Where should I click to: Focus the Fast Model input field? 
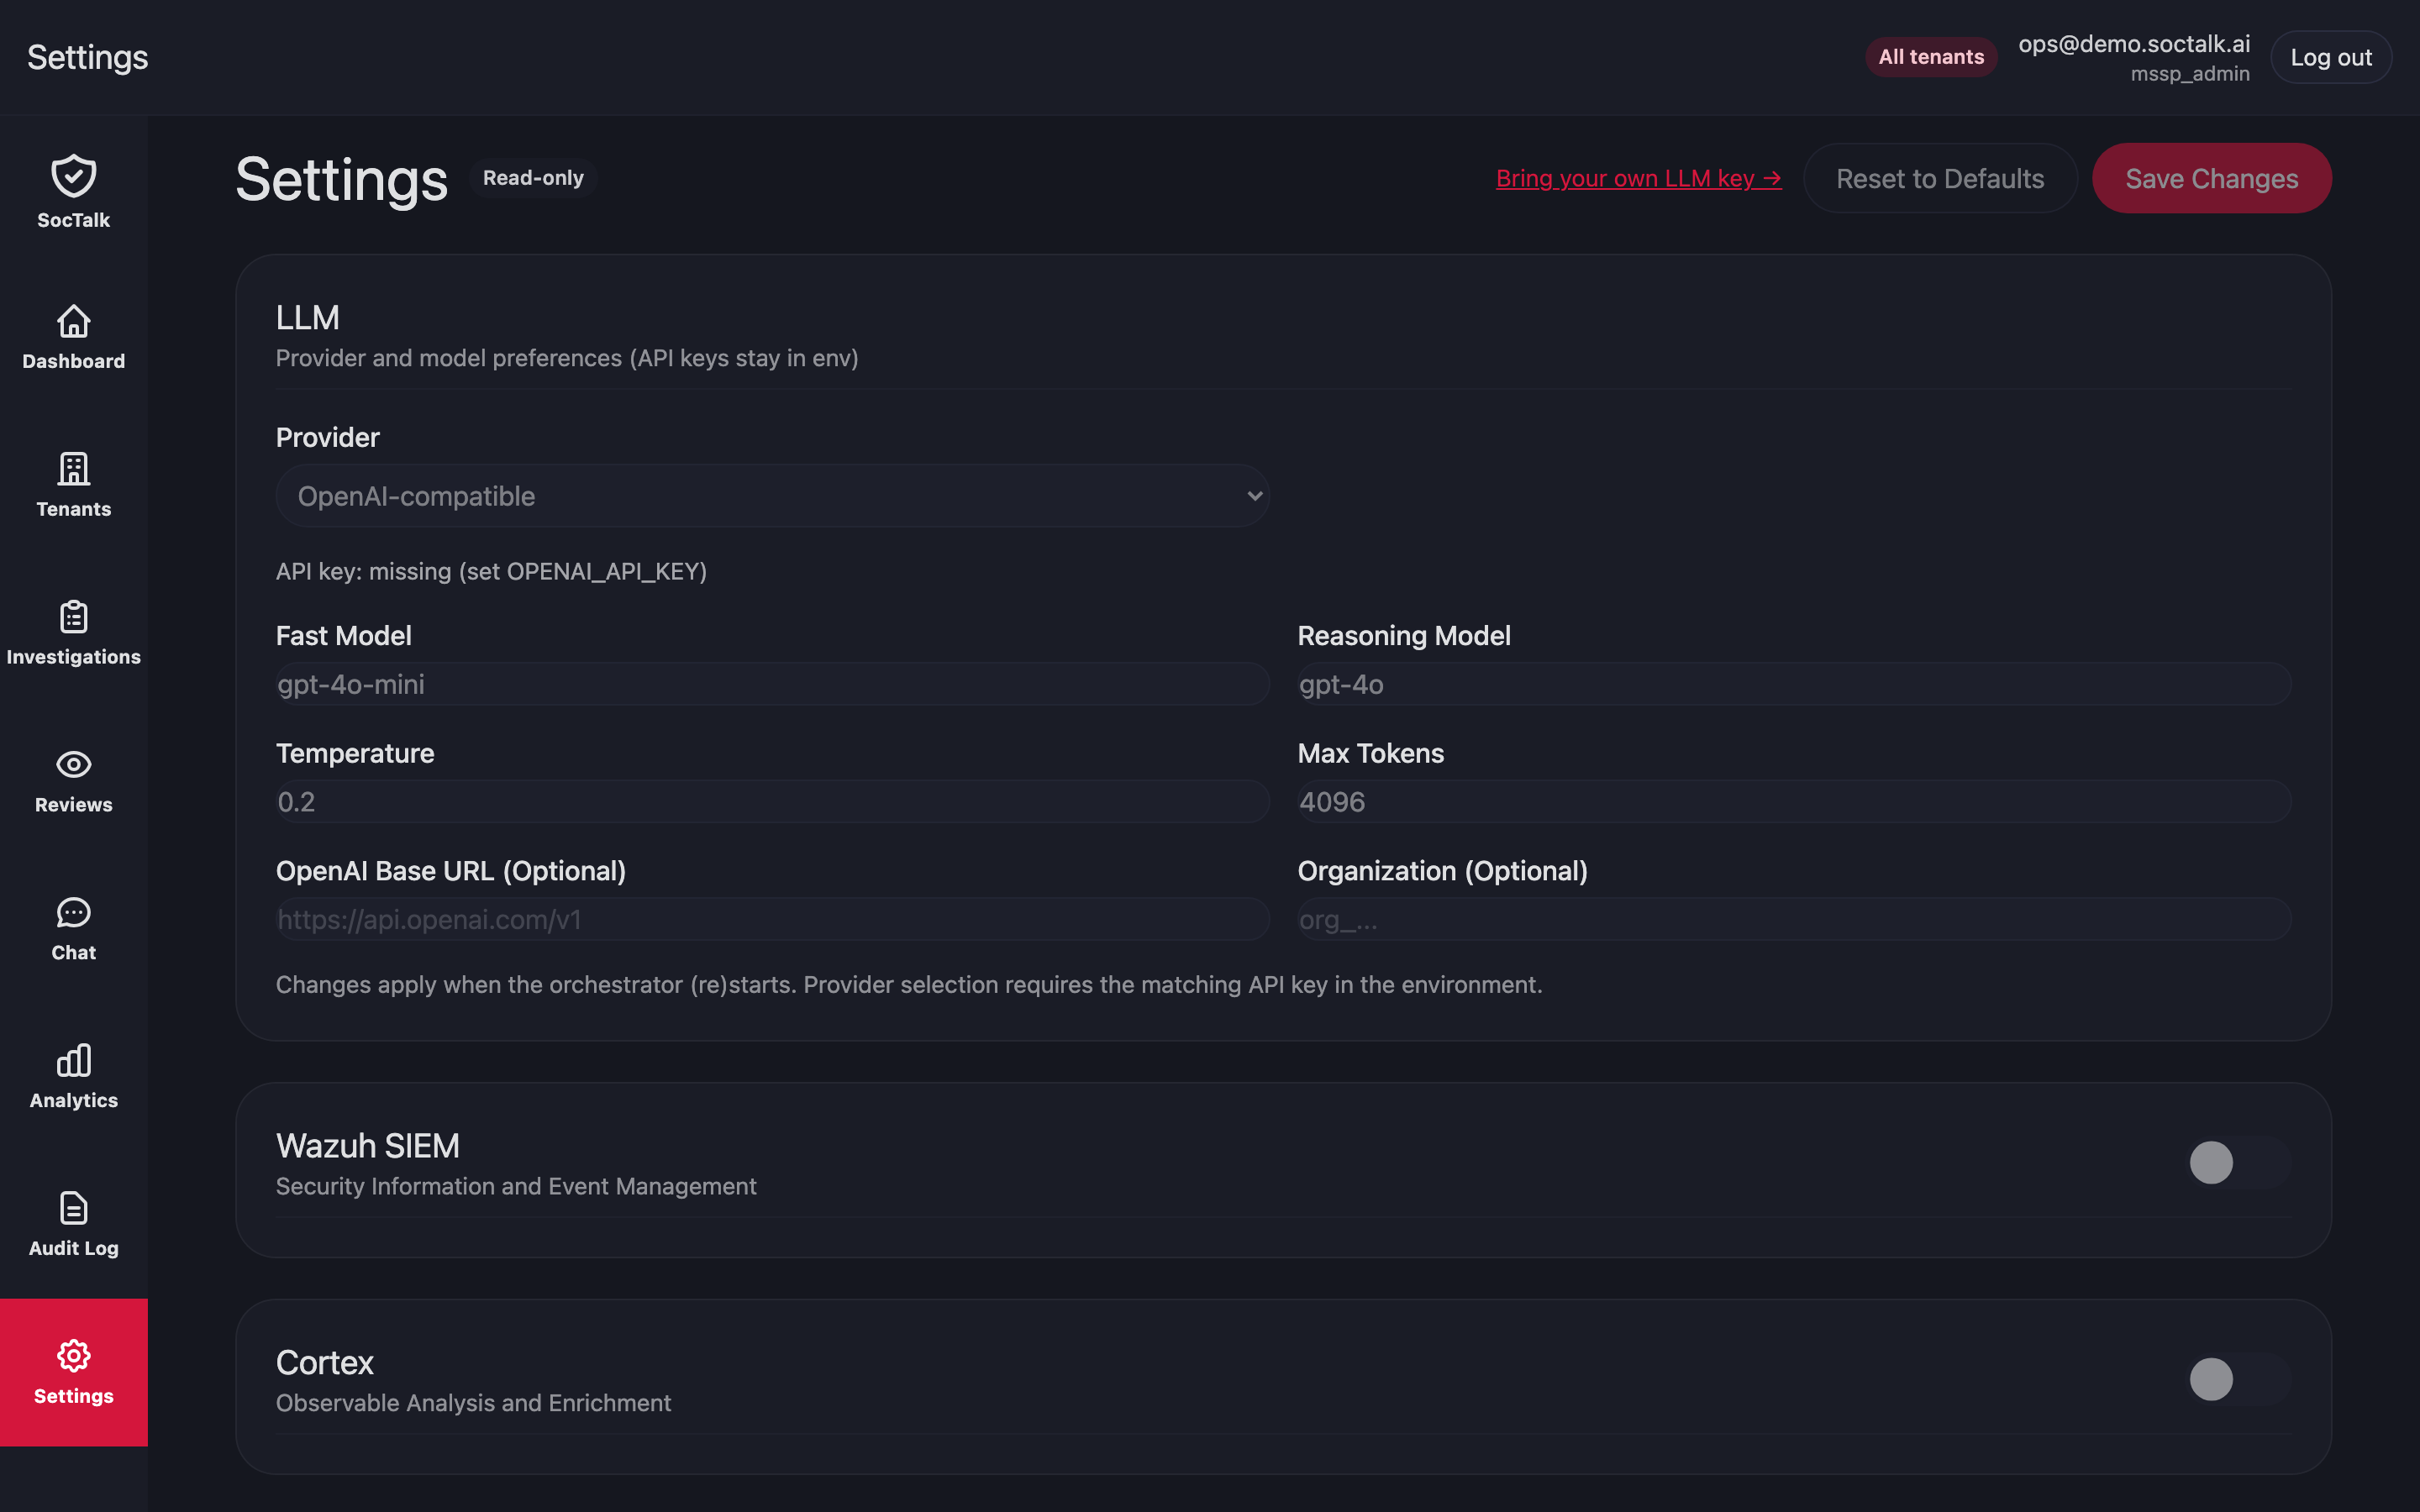coord(772,684)
